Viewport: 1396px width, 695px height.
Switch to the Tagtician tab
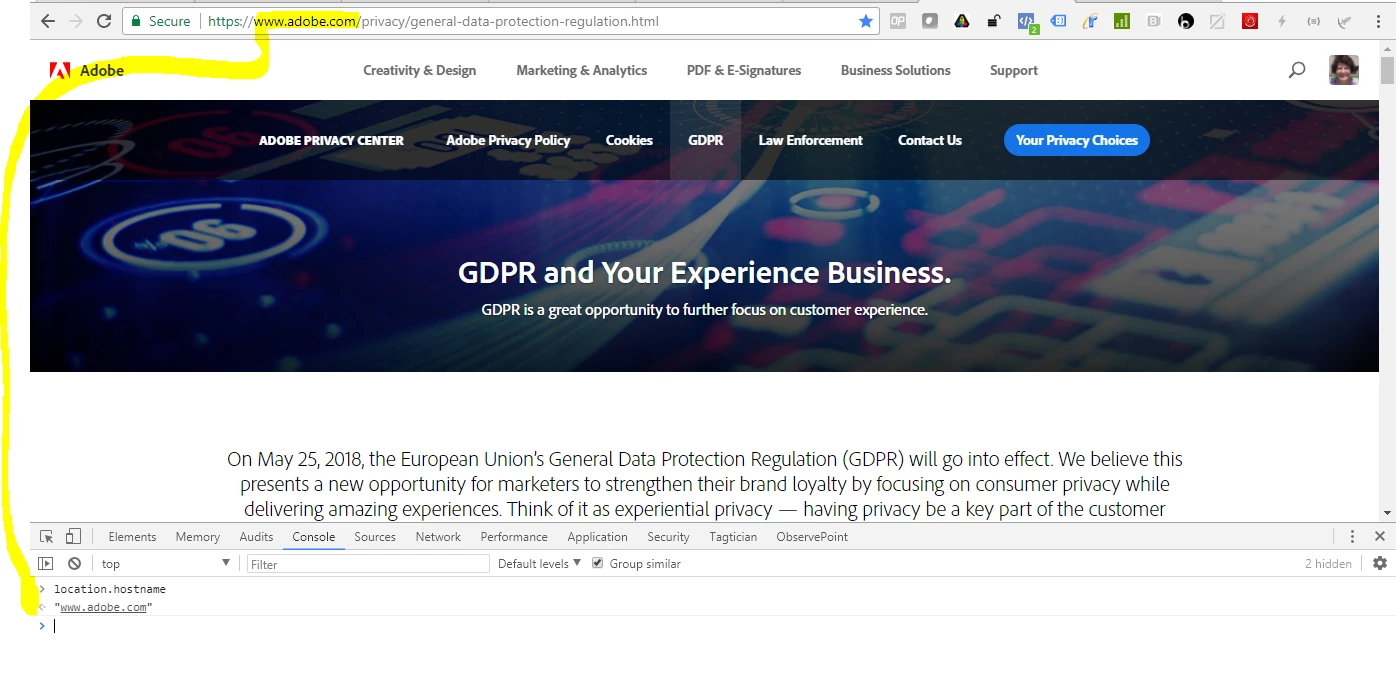(x=733, y=537)
